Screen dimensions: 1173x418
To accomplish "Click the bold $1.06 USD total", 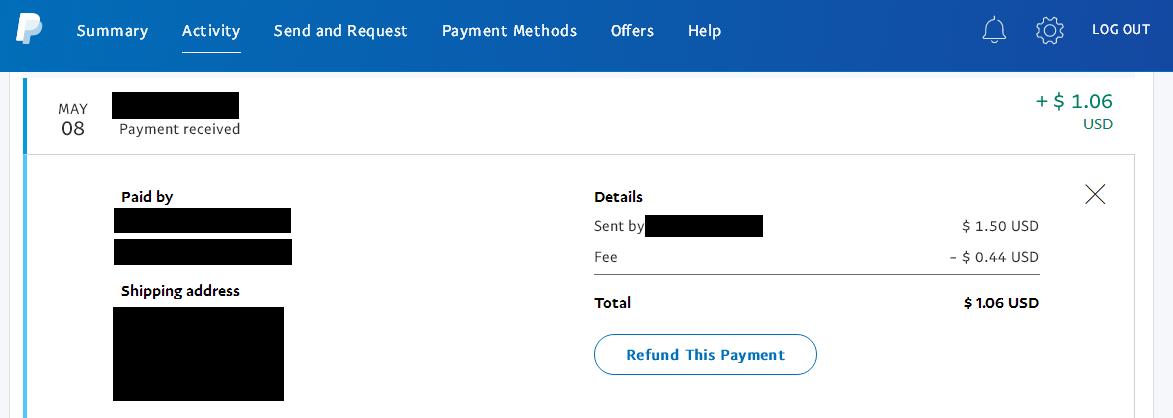I will click(x=1001, y=303).
